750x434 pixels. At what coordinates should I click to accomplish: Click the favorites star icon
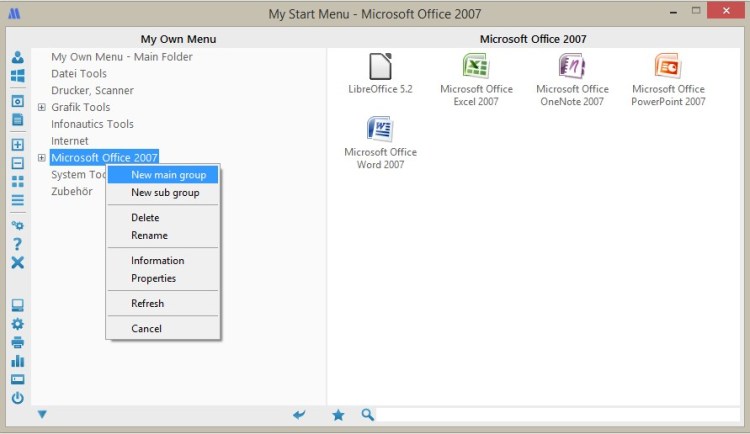click(x=338, y=415)
